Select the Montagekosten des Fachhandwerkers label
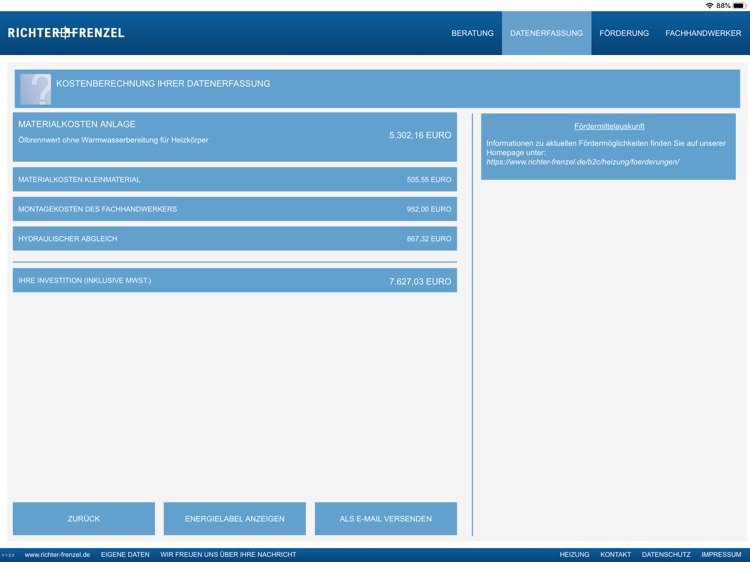This screenshot has width=750, height=562. click(x=98, y=209)
